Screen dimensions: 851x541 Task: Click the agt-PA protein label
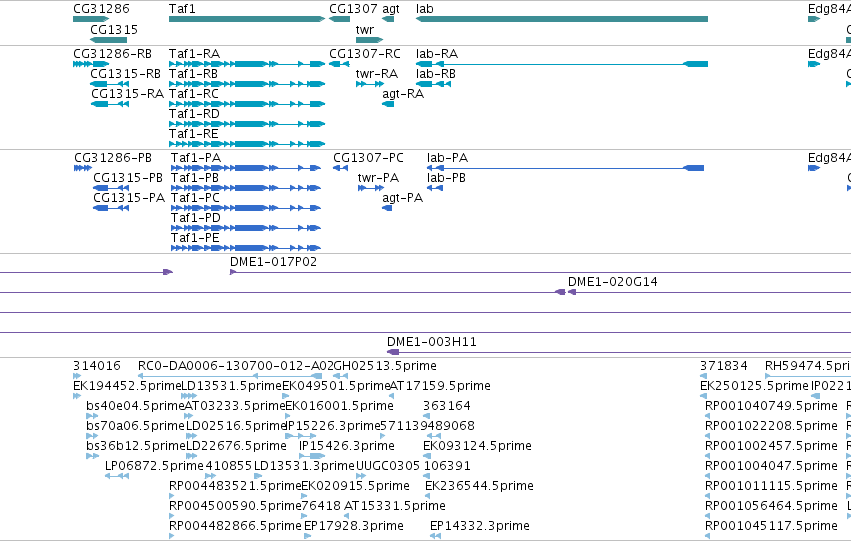click(402, 198)
